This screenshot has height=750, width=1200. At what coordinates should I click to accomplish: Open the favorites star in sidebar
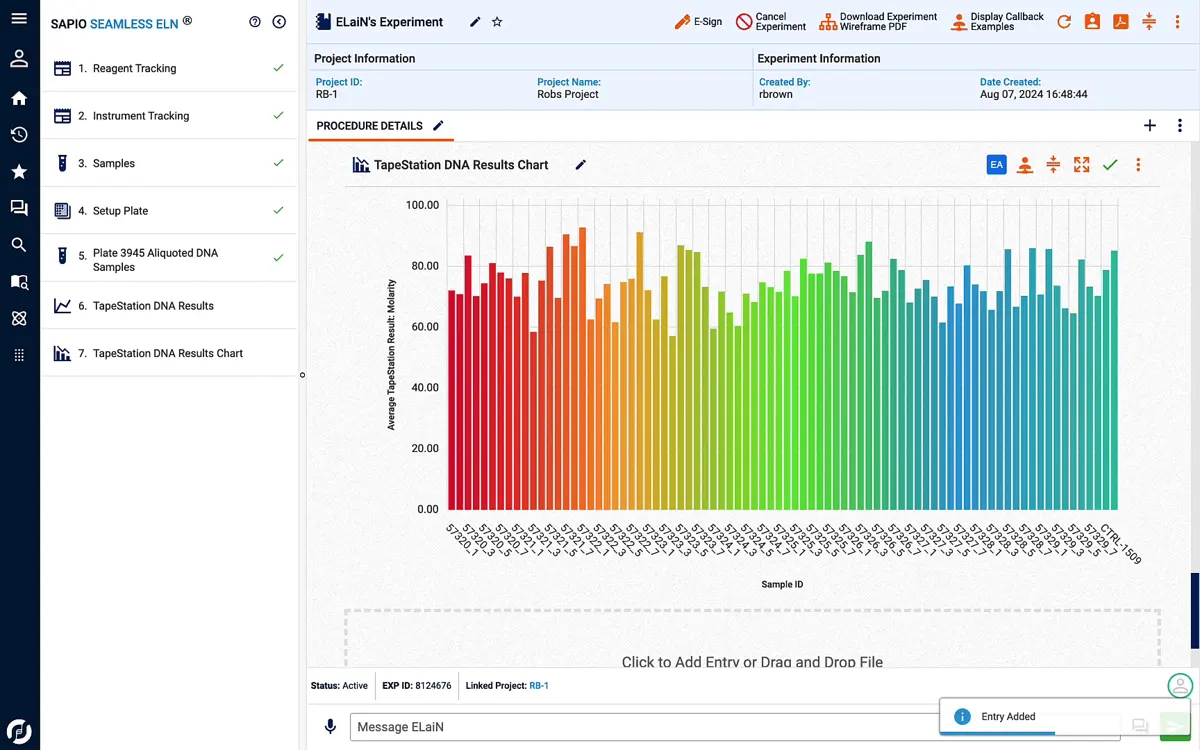pos(19,172)
